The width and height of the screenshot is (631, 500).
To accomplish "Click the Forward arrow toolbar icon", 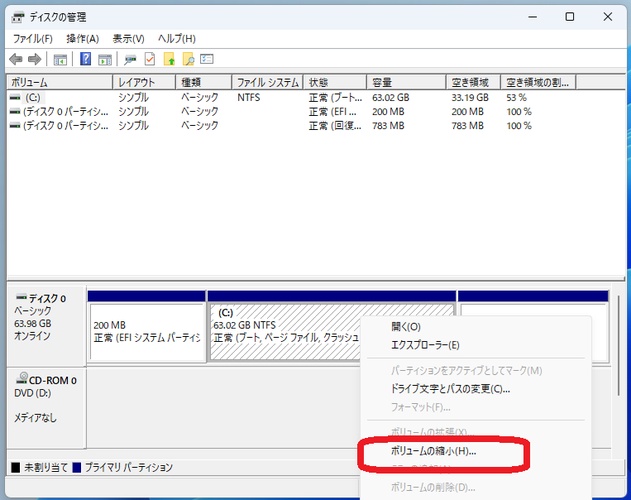I will (35, 60).
